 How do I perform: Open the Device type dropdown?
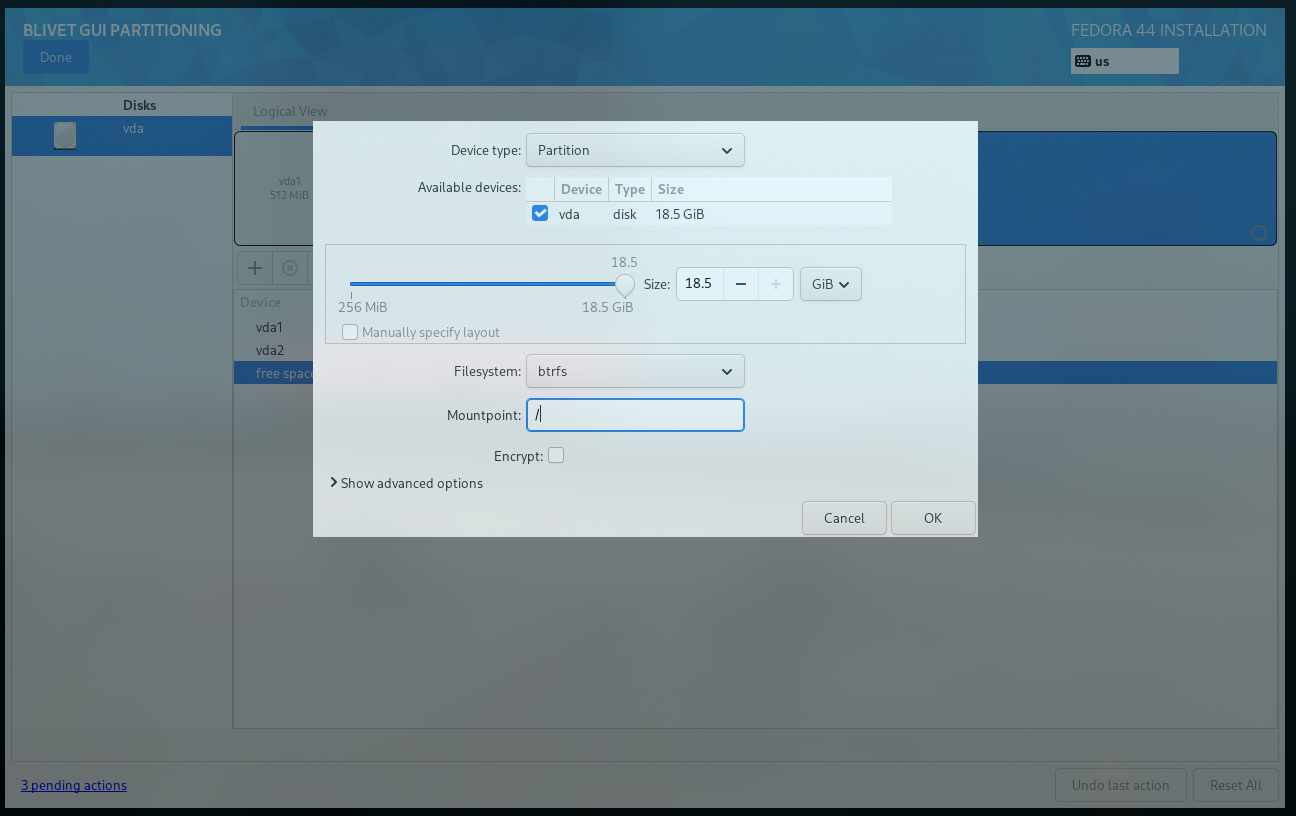tap(635, 150)
